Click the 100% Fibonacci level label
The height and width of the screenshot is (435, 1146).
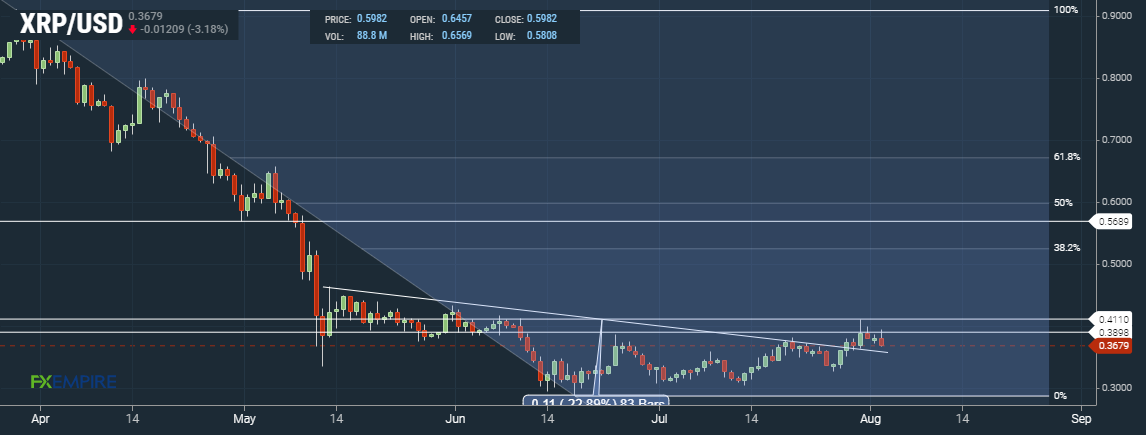click(x=1067, y=10)
